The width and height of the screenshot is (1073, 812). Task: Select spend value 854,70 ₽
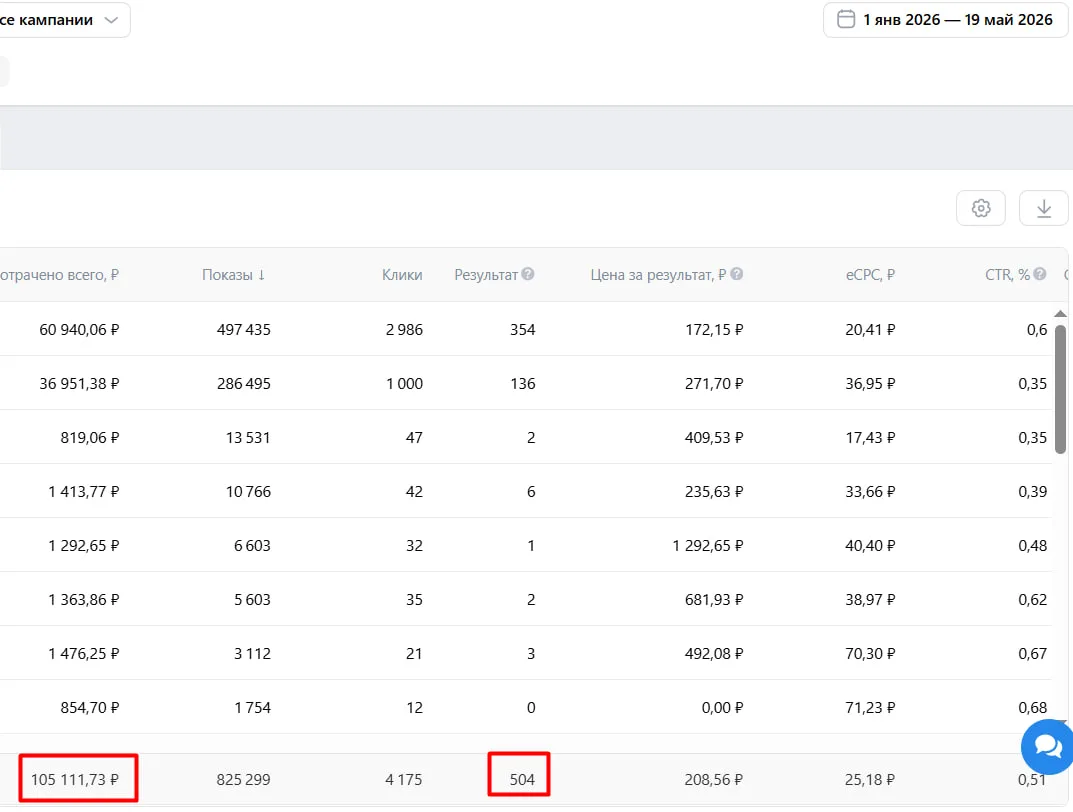90,708
